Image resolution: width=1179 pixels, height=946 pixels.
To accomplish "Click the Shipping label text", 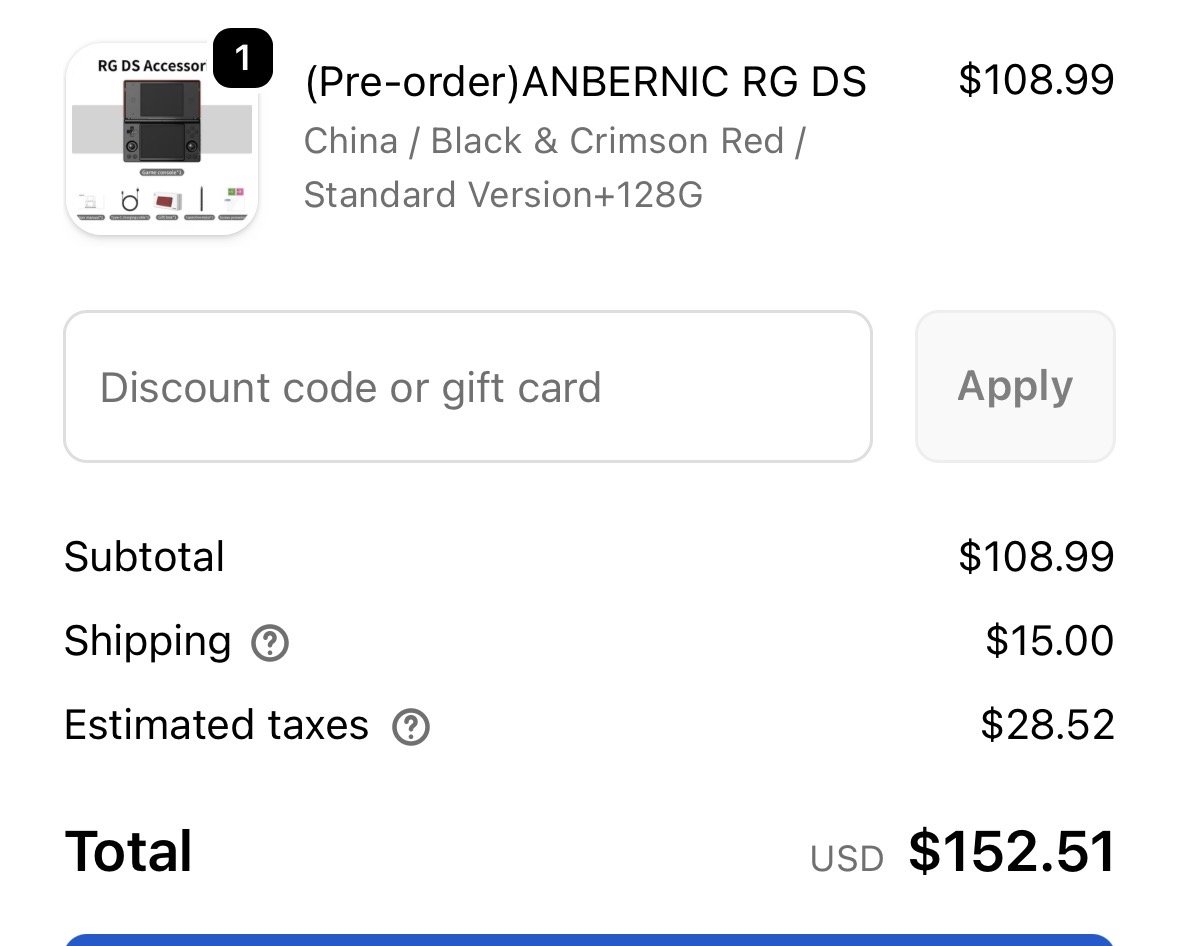I will 147,641.
